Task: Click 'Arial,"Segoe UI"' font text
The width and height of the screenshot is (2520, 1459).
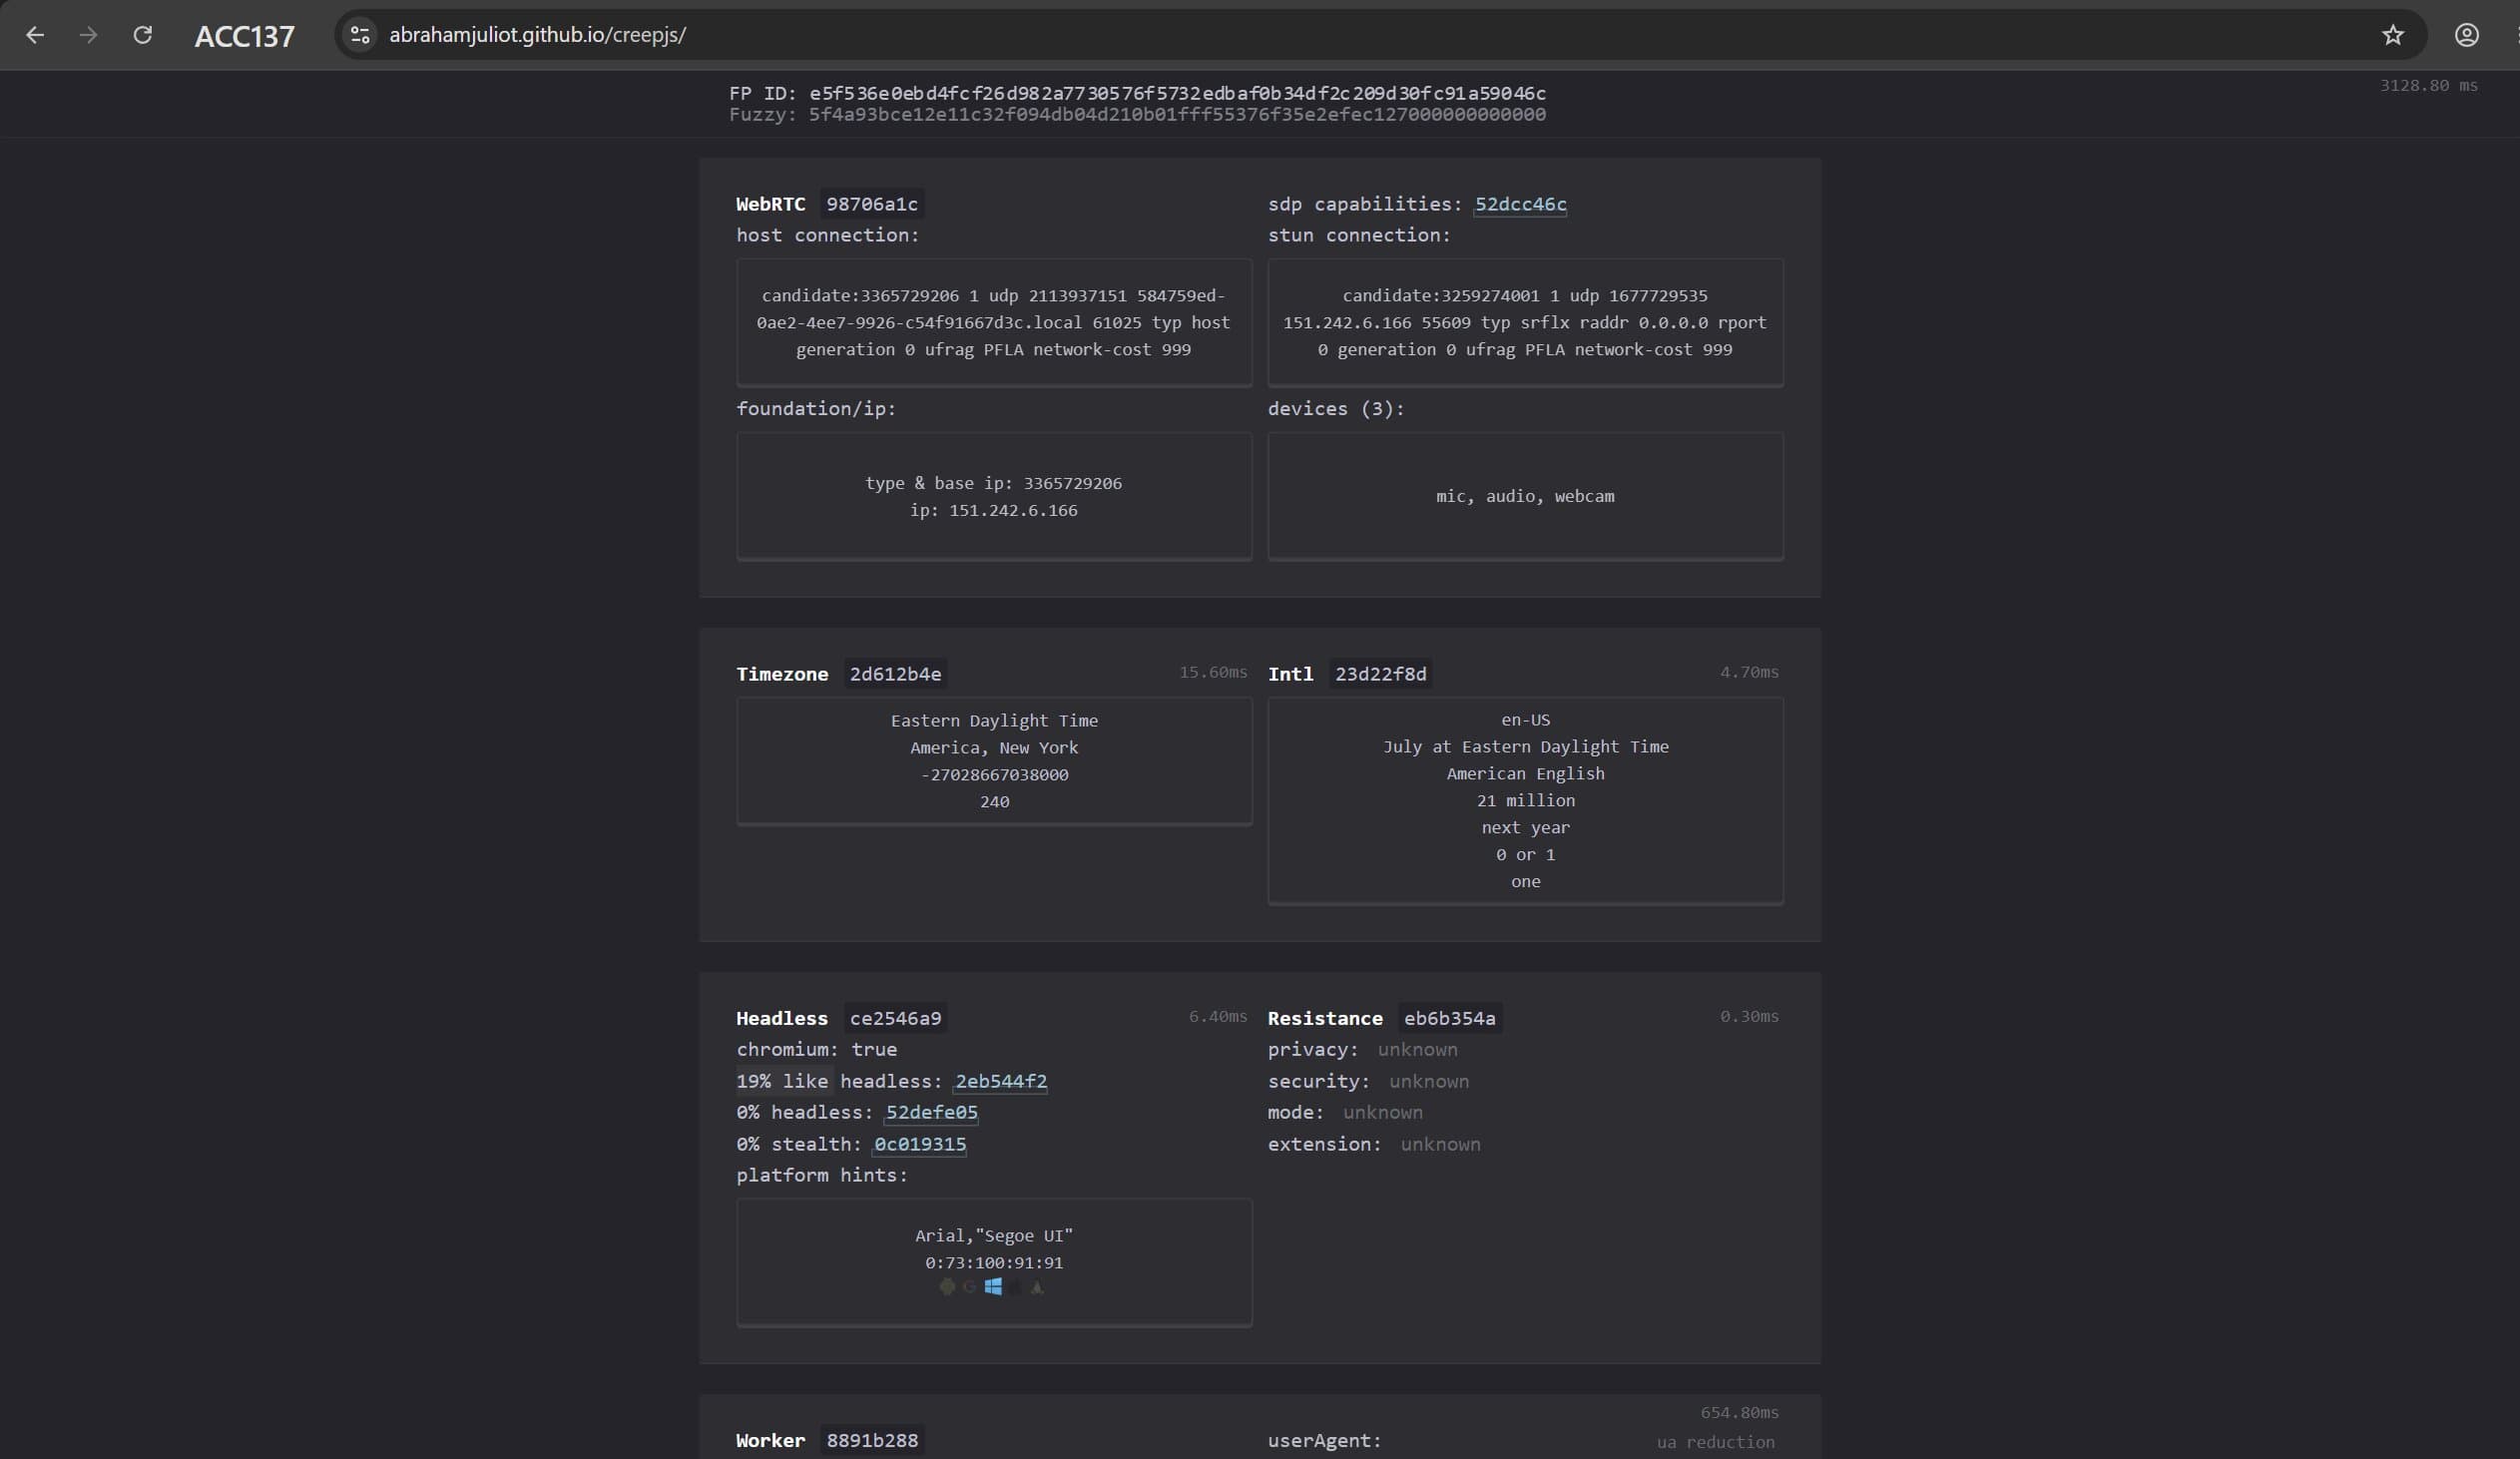Action: 994,1235
